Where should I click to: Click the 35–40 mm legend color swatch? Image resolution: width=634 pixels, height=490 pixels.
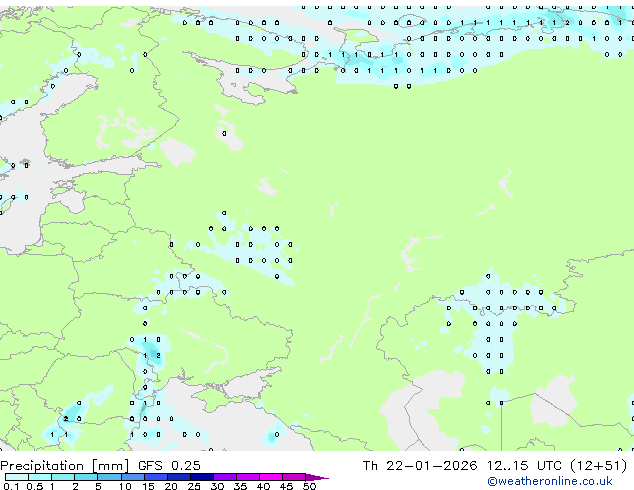247,477
